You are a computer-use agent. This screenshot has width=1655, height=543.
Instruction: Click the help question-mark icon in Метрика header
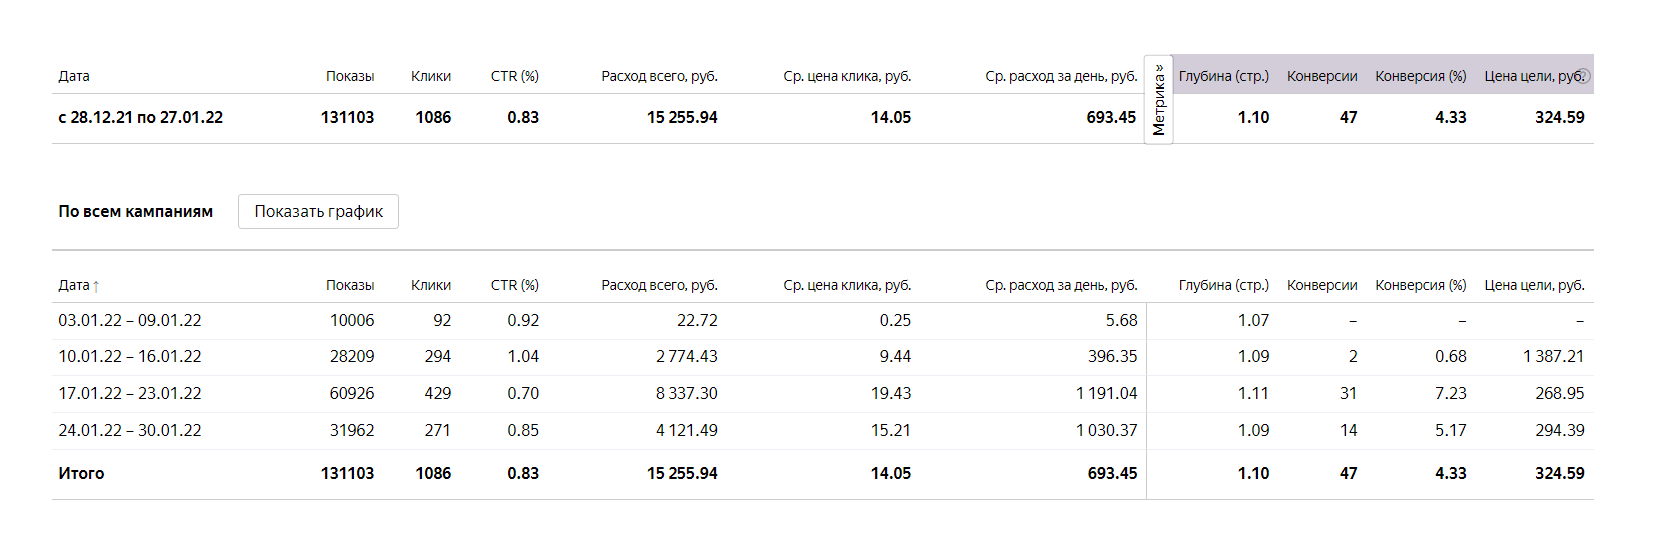click(x=1583, y=76)
